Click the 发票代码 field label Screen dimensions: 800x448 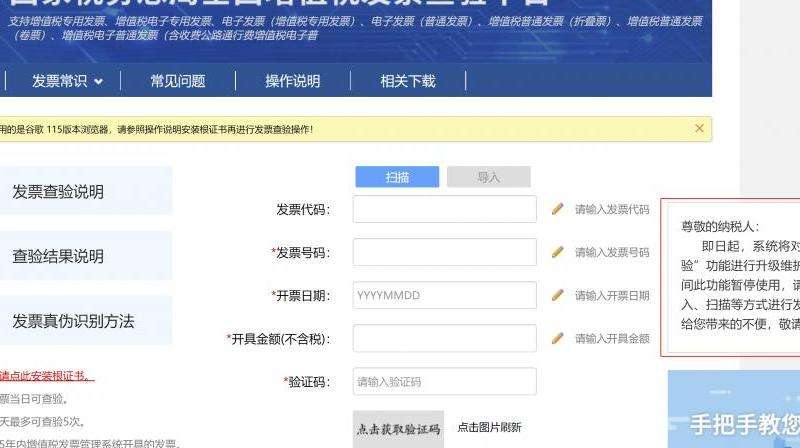[x=303, y=209]
